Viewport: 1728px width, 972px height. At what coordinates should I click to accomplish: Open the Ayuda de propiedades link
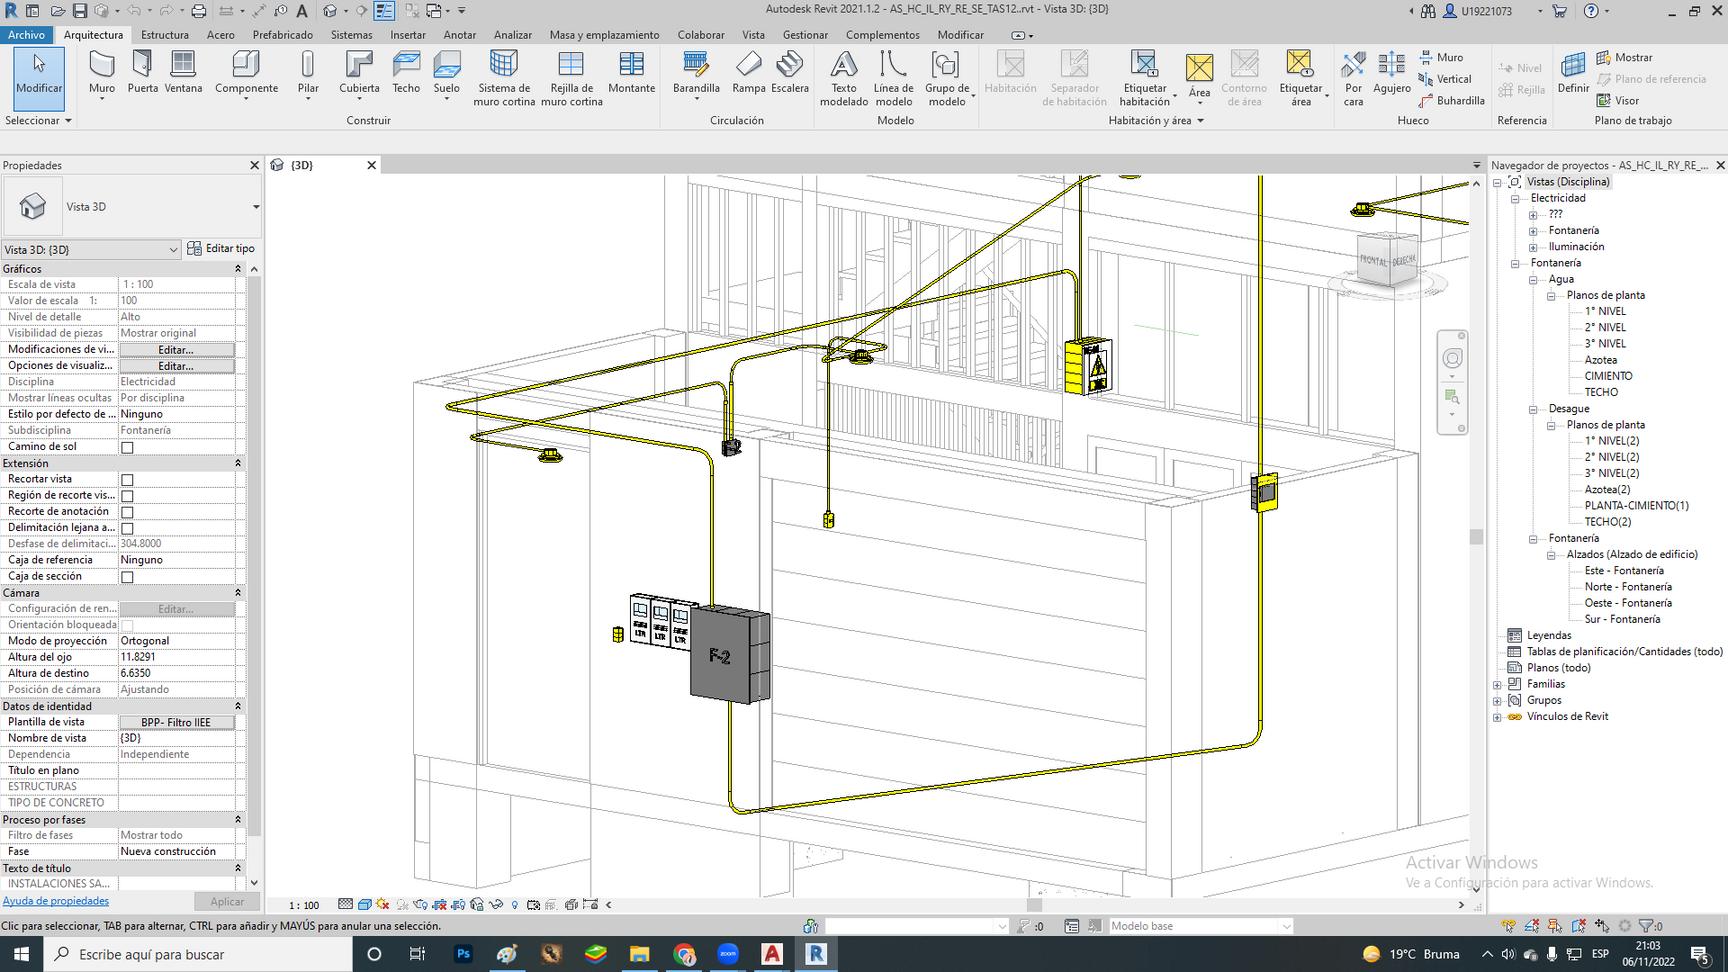(x=56, y=901)
